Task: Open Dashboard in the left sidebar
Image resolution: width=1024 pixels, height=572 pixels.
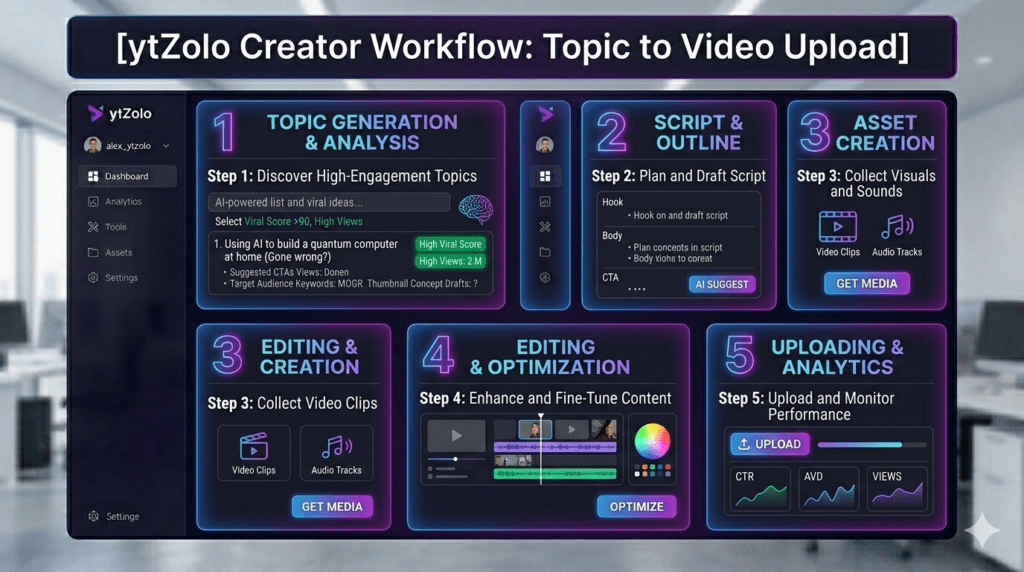Action: pos(127,176)
